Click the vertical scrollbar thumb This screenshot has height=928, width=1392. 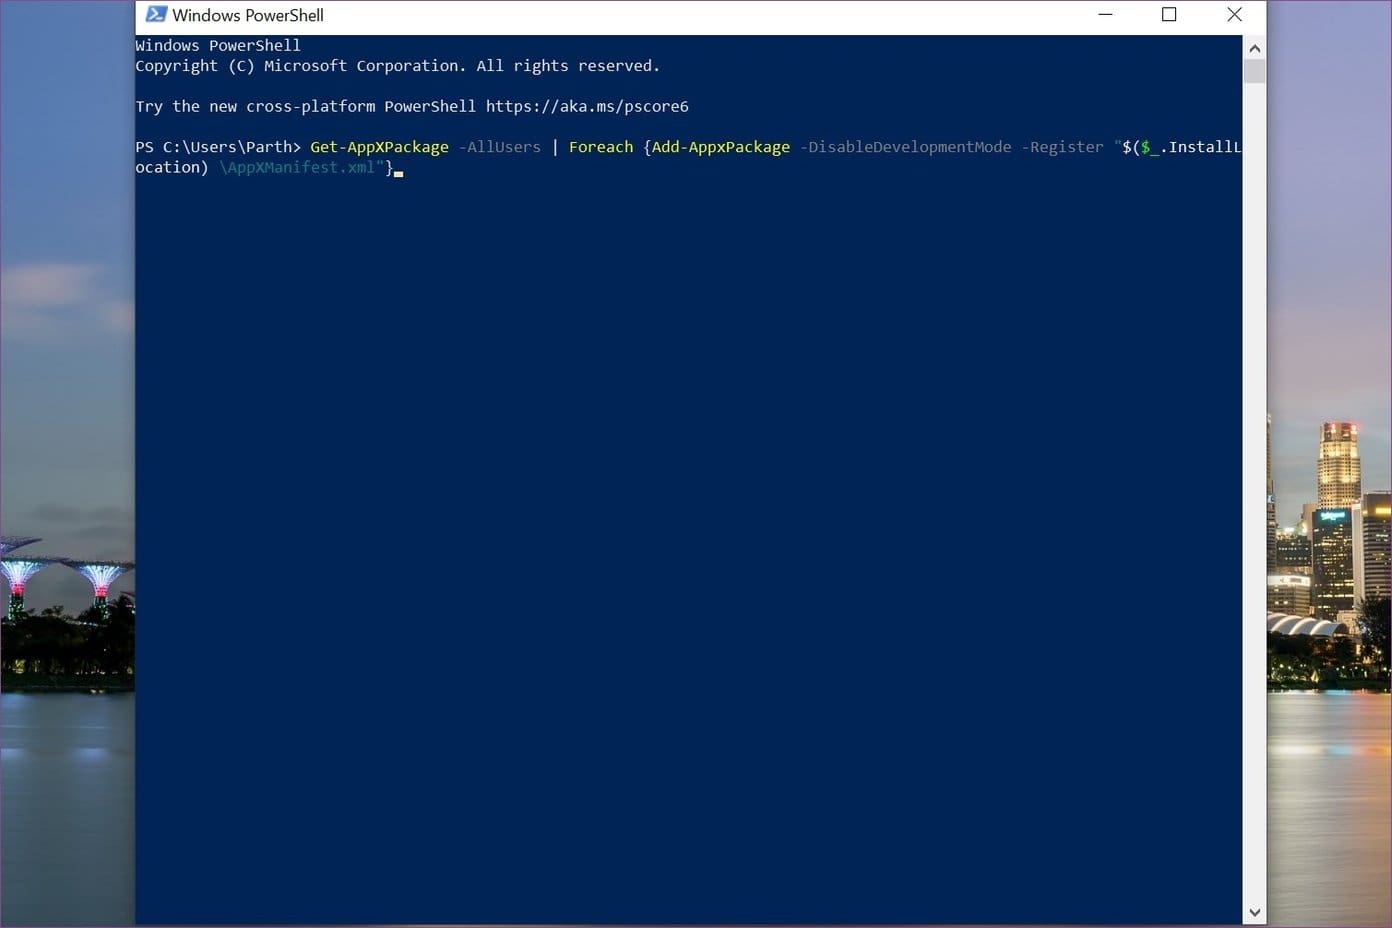pyautogui.click(x=1254, y=71)
